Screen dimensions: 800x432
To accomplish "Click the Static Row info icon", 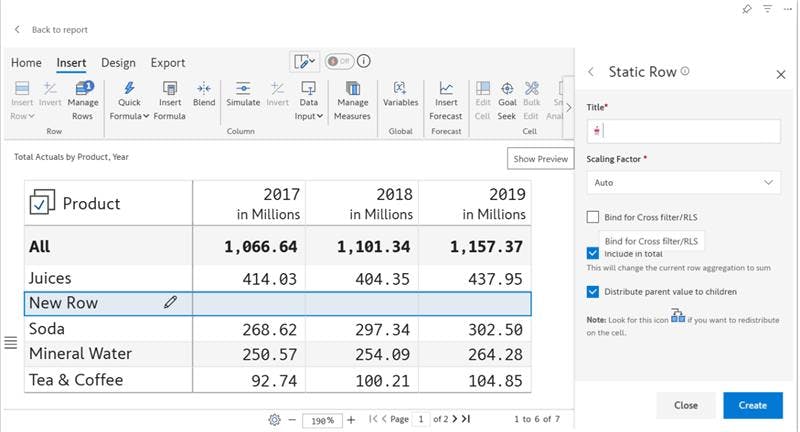I will point(685,71).
